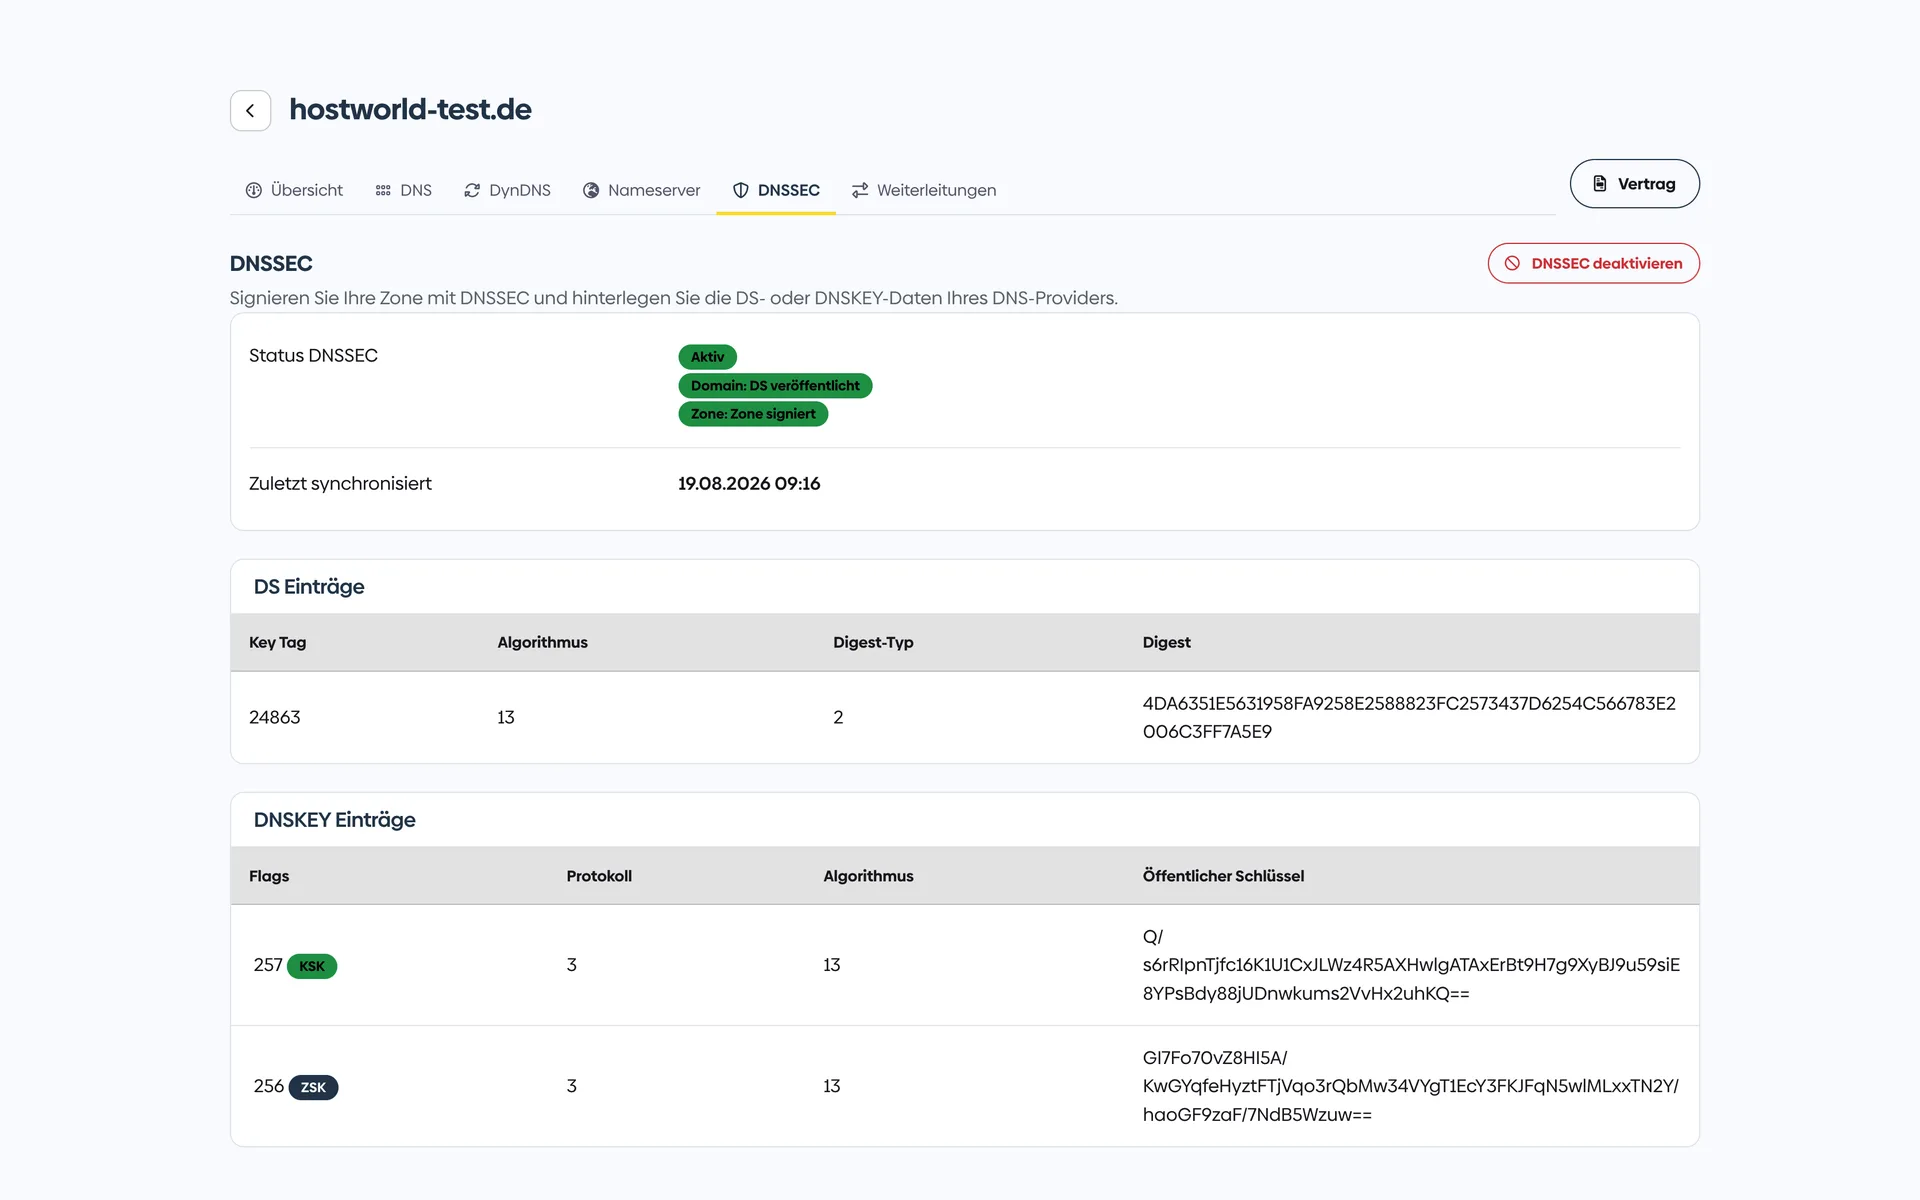Click the DNSSEC shield icon
The width and height of the screenshot is (1920, 1200).
tap(741, 190)
